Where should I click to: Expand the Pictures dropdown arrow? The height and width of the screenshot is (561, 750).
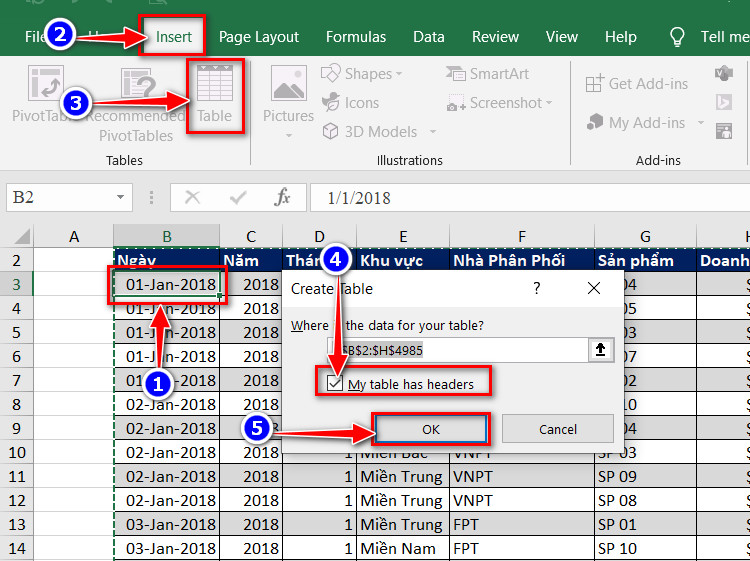pos(288,135)
